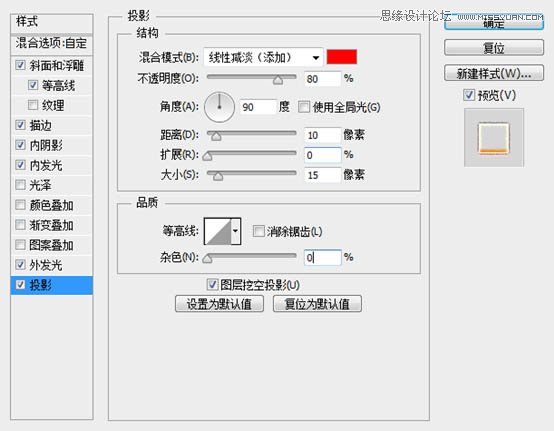
Task: Select the 图案叠加 style row
Action: click(x=52, y=245)
